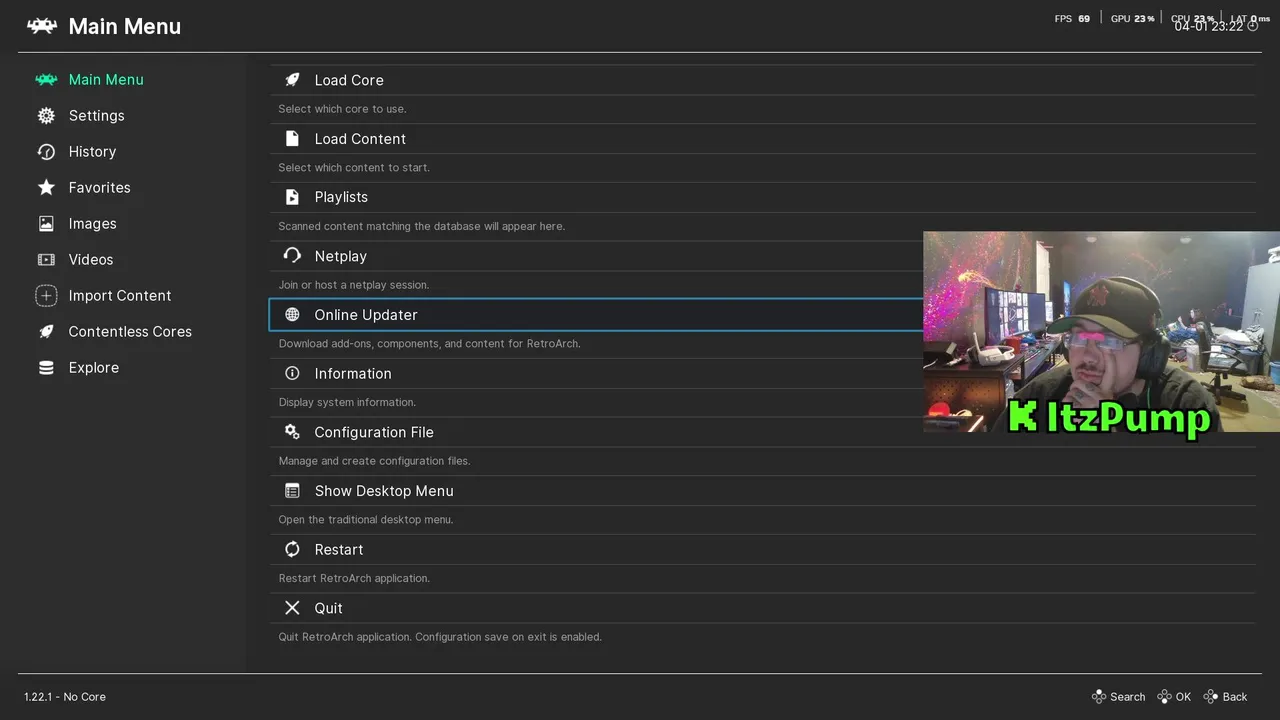
Task: Click the Load Content file icon
Action: (292, 138)
